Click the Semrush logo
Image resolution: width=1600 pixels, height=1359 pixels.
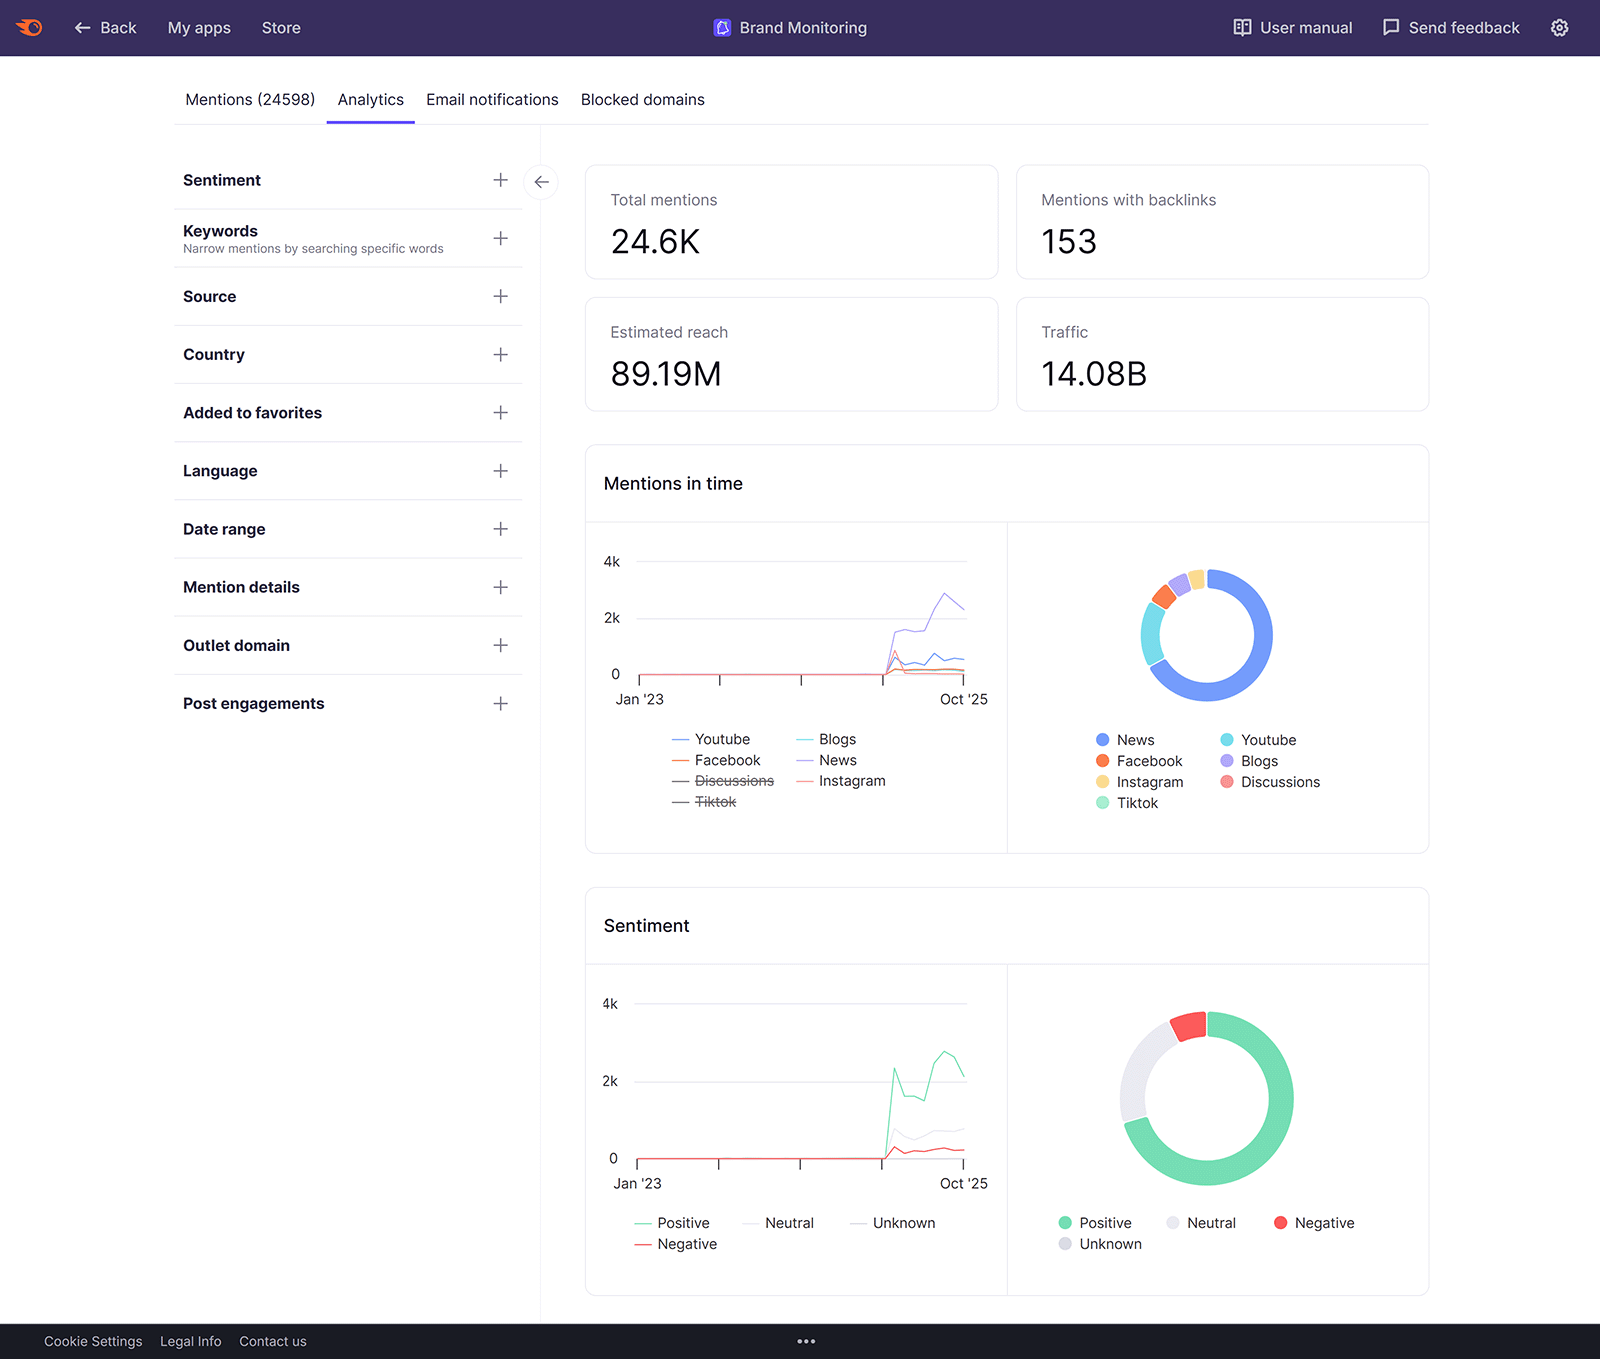point(29,27)
